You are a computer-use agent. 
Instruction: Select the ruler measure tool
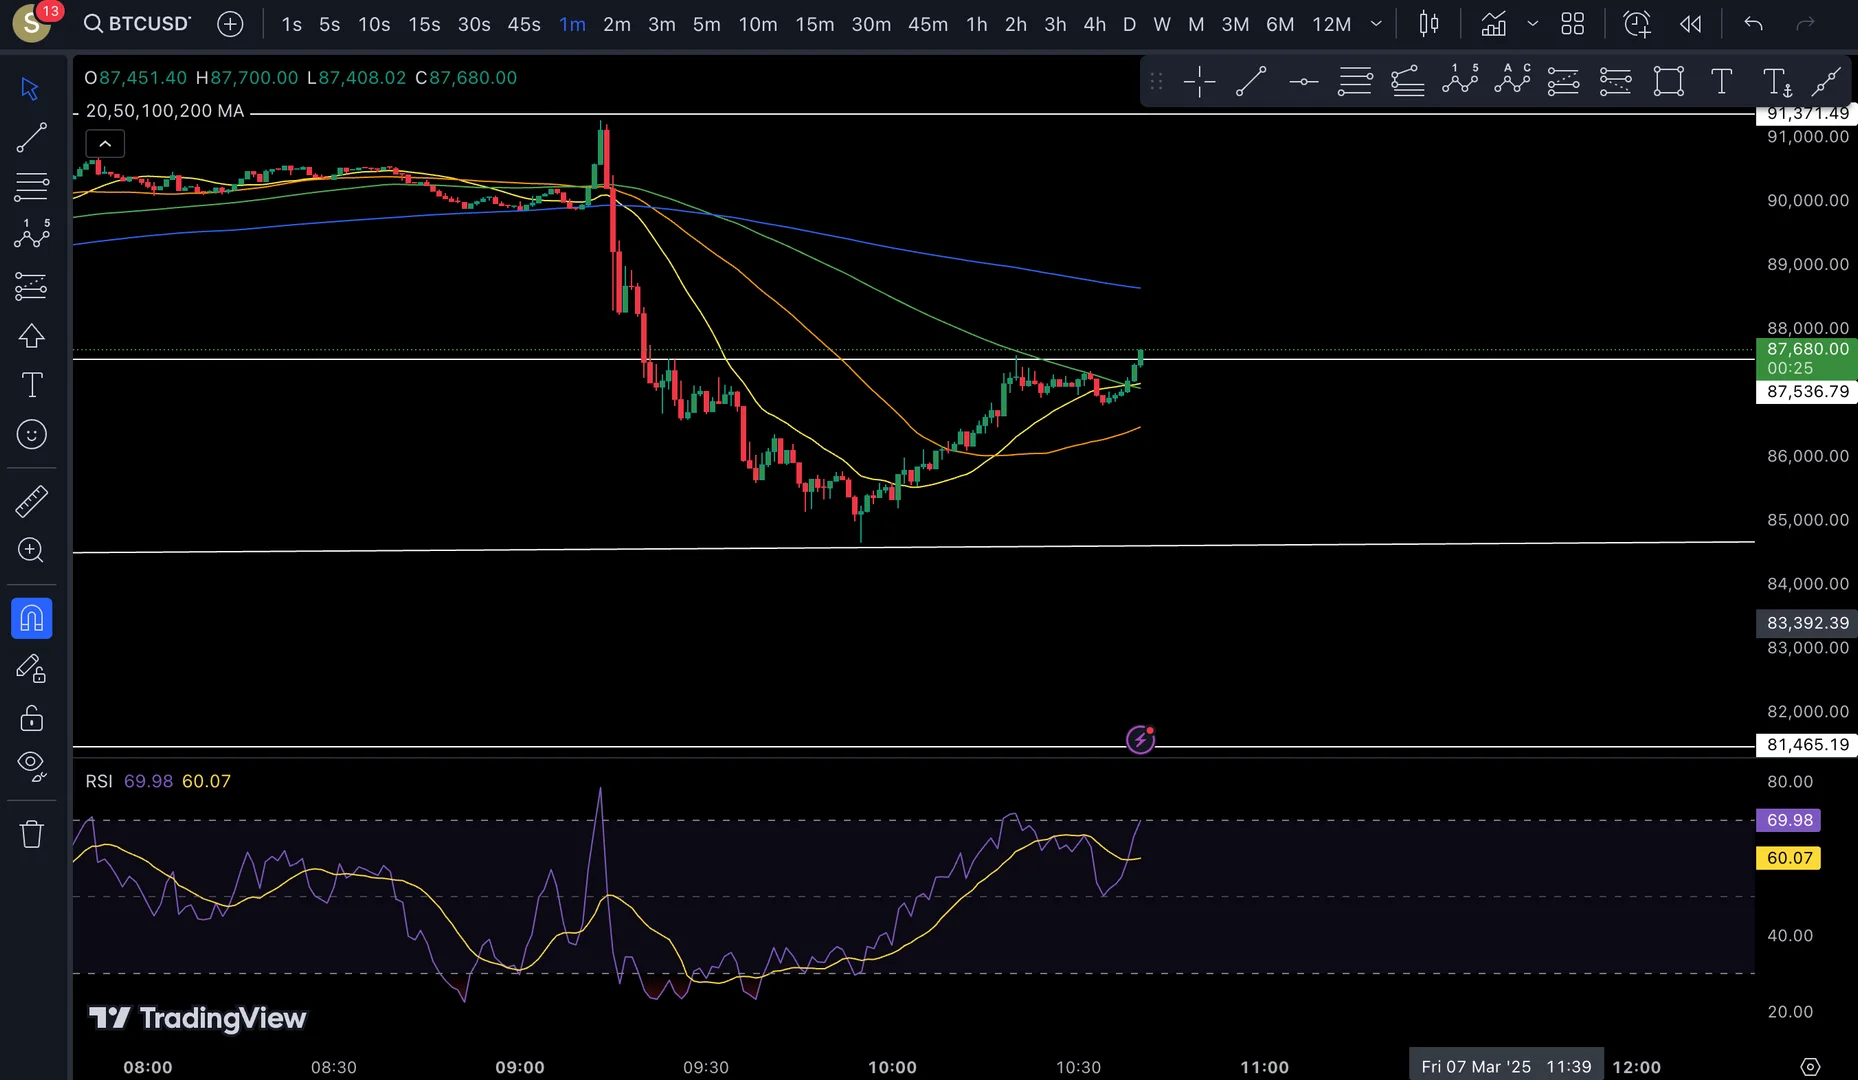tap(31, 501)
